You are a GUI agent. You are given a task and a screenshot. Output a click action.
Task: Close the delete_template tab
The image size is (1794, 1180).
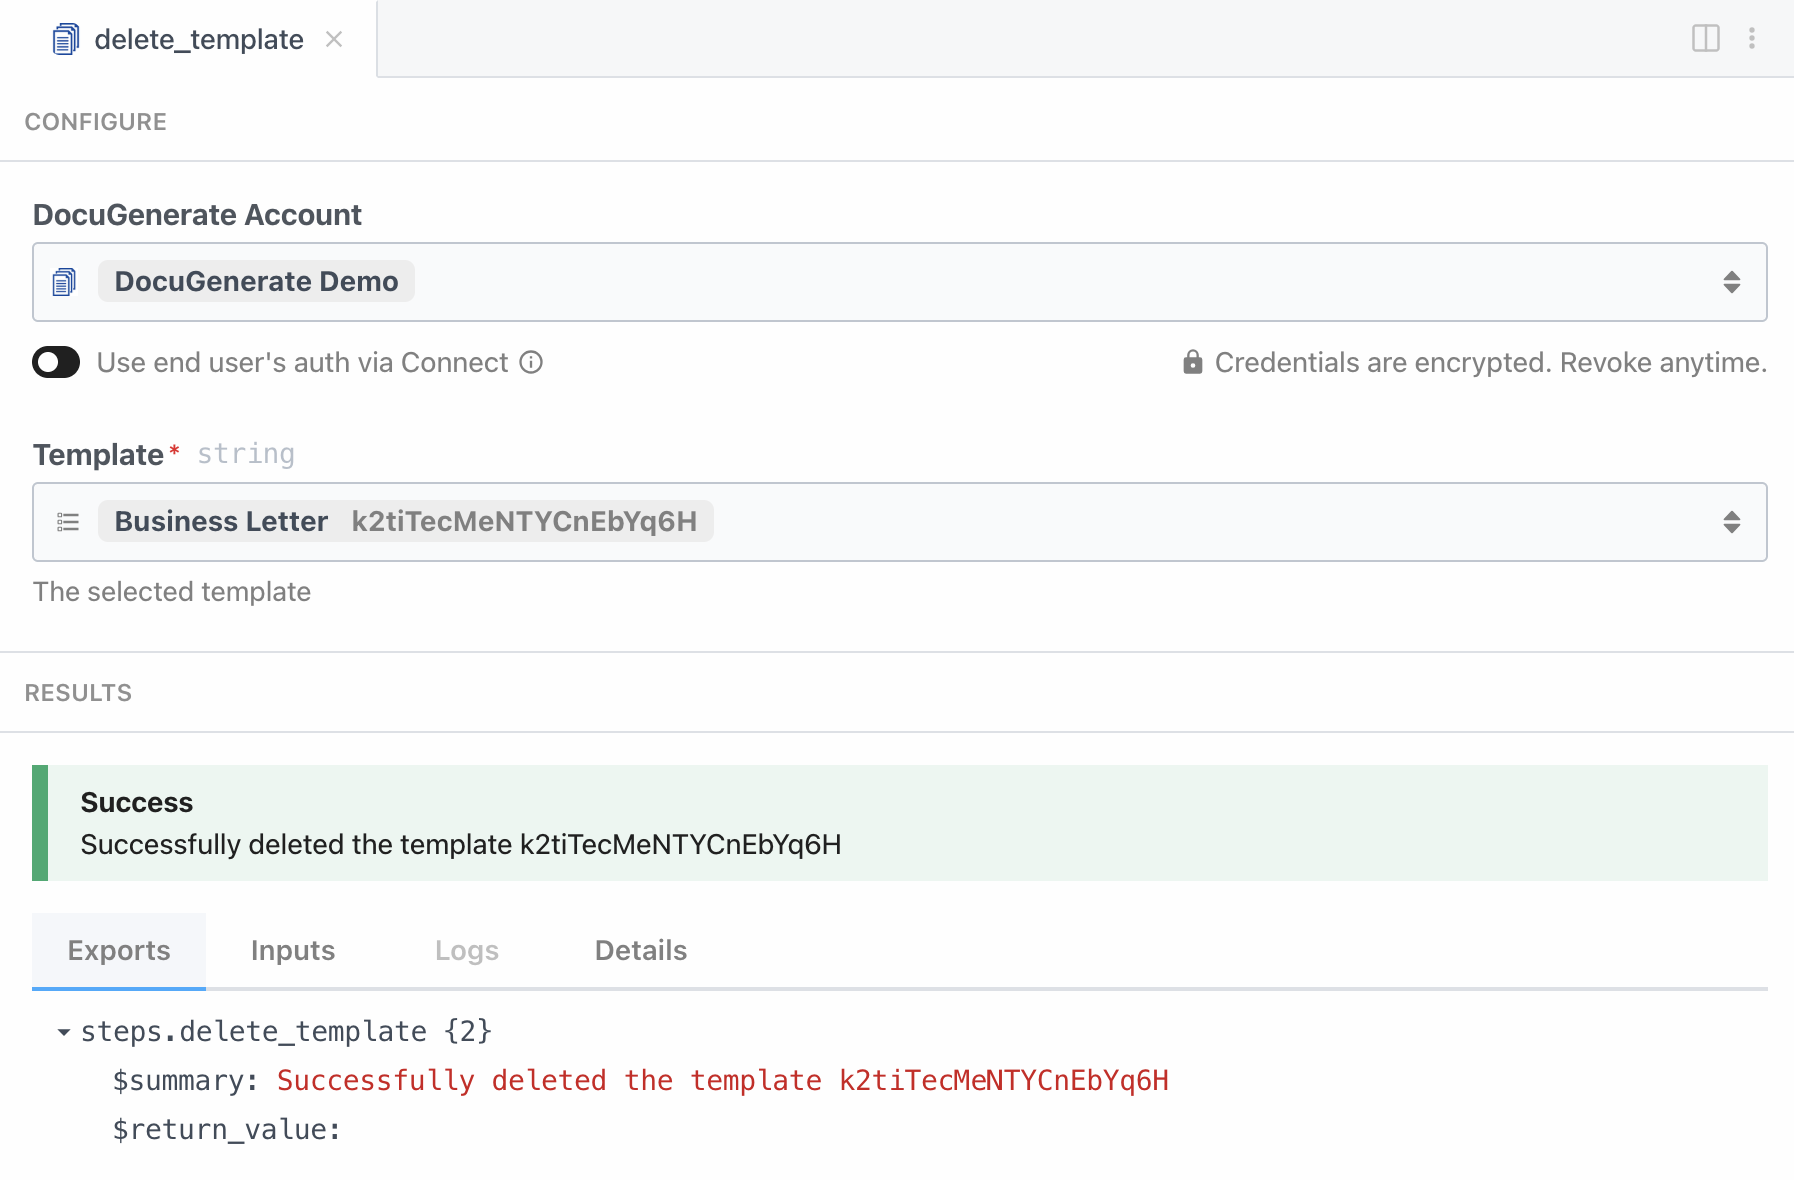334,39
